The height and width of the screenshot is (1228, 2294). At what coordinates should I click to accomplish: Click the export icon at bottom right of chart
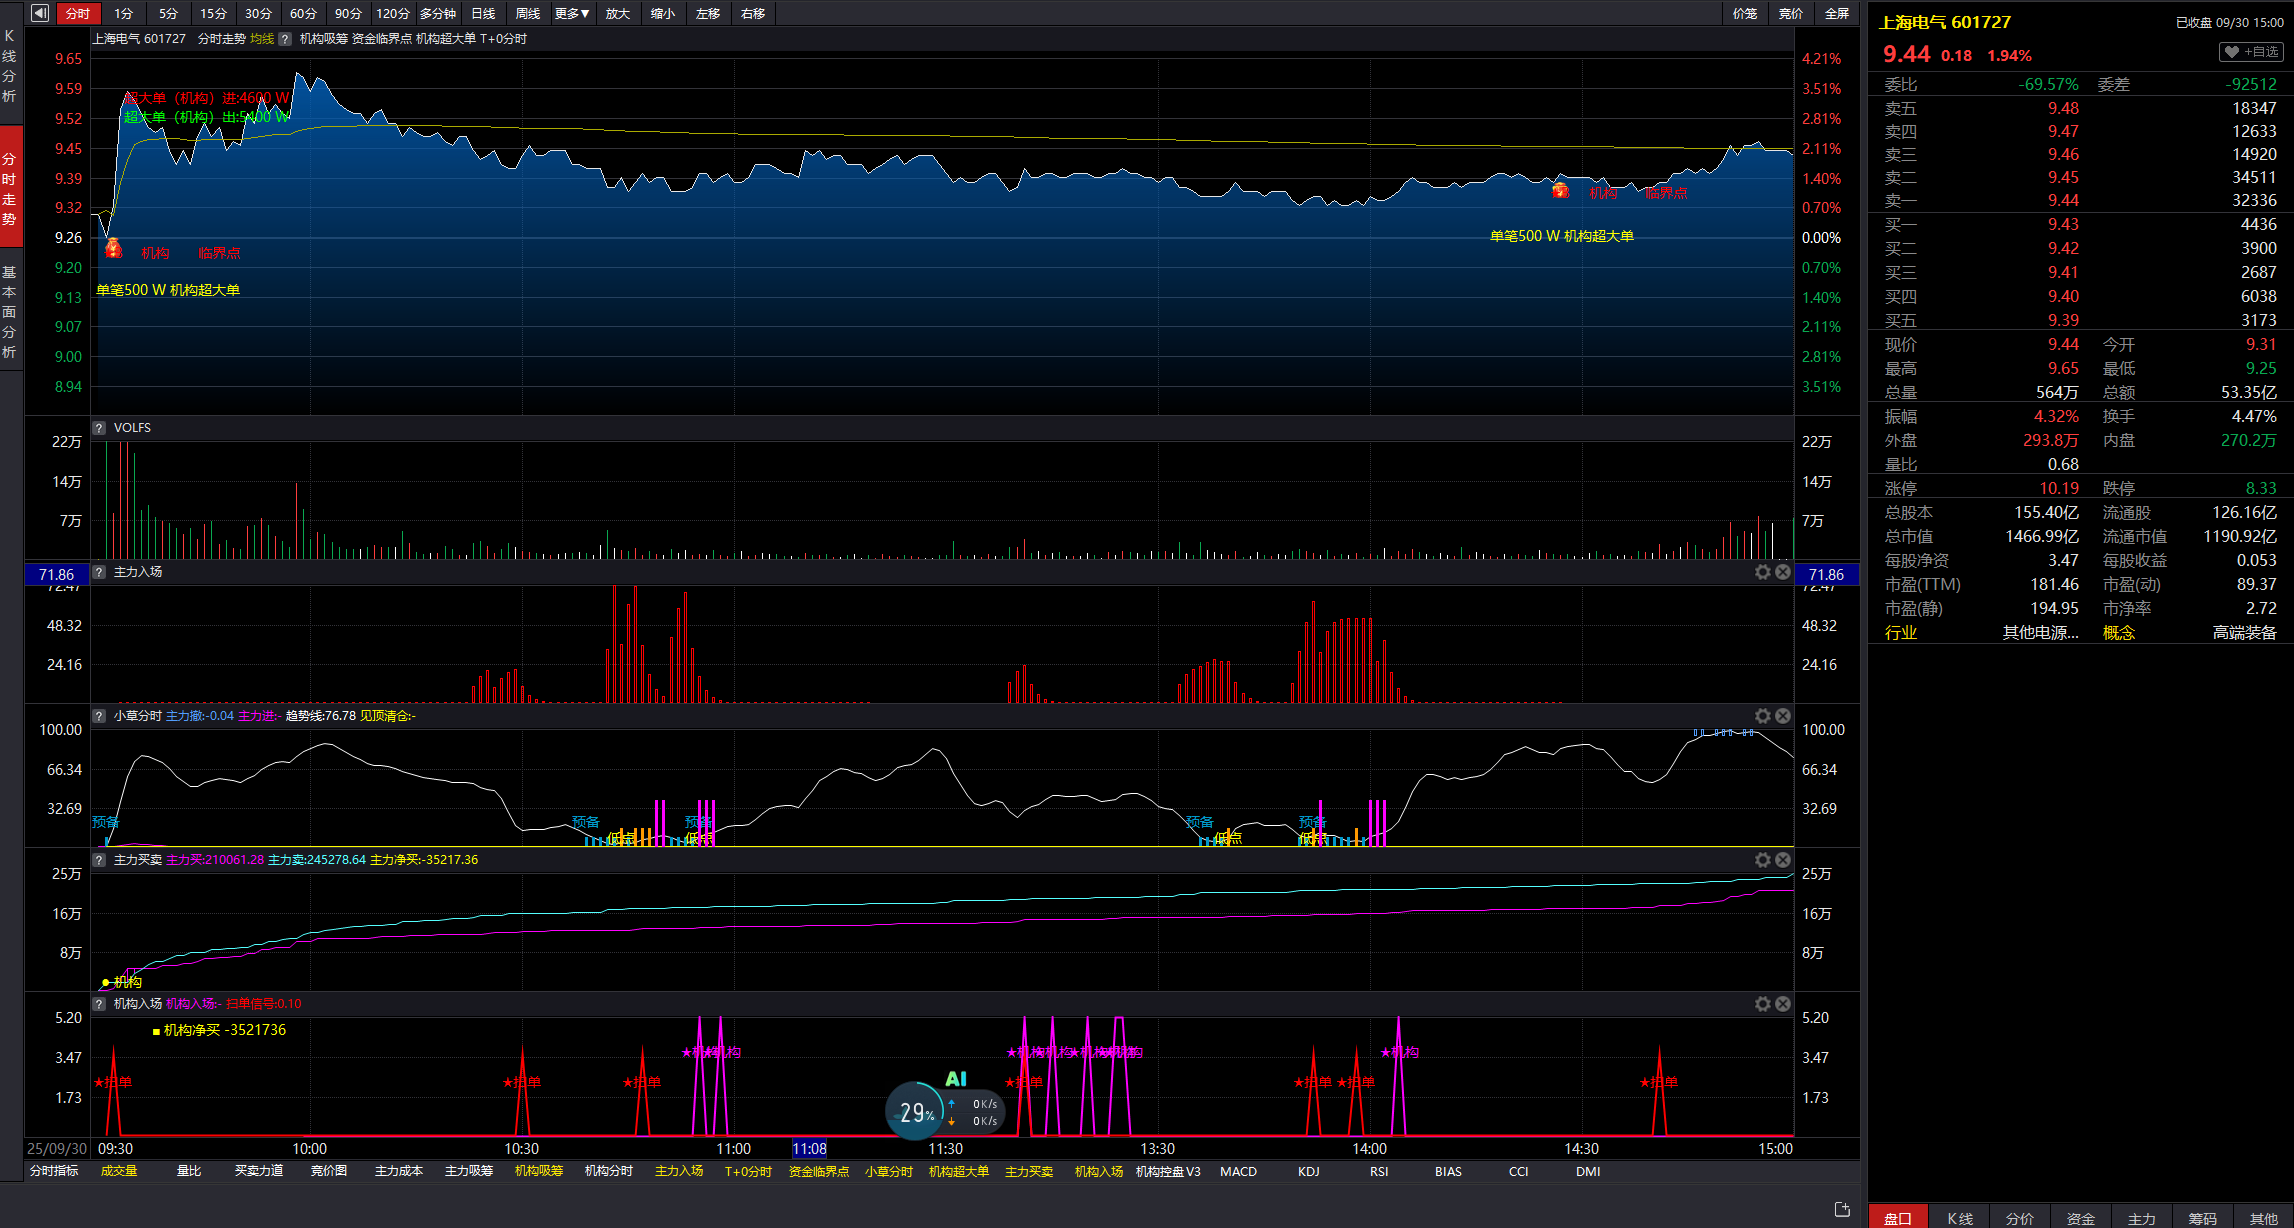pyautogui.click(x=1842, y=1210)
